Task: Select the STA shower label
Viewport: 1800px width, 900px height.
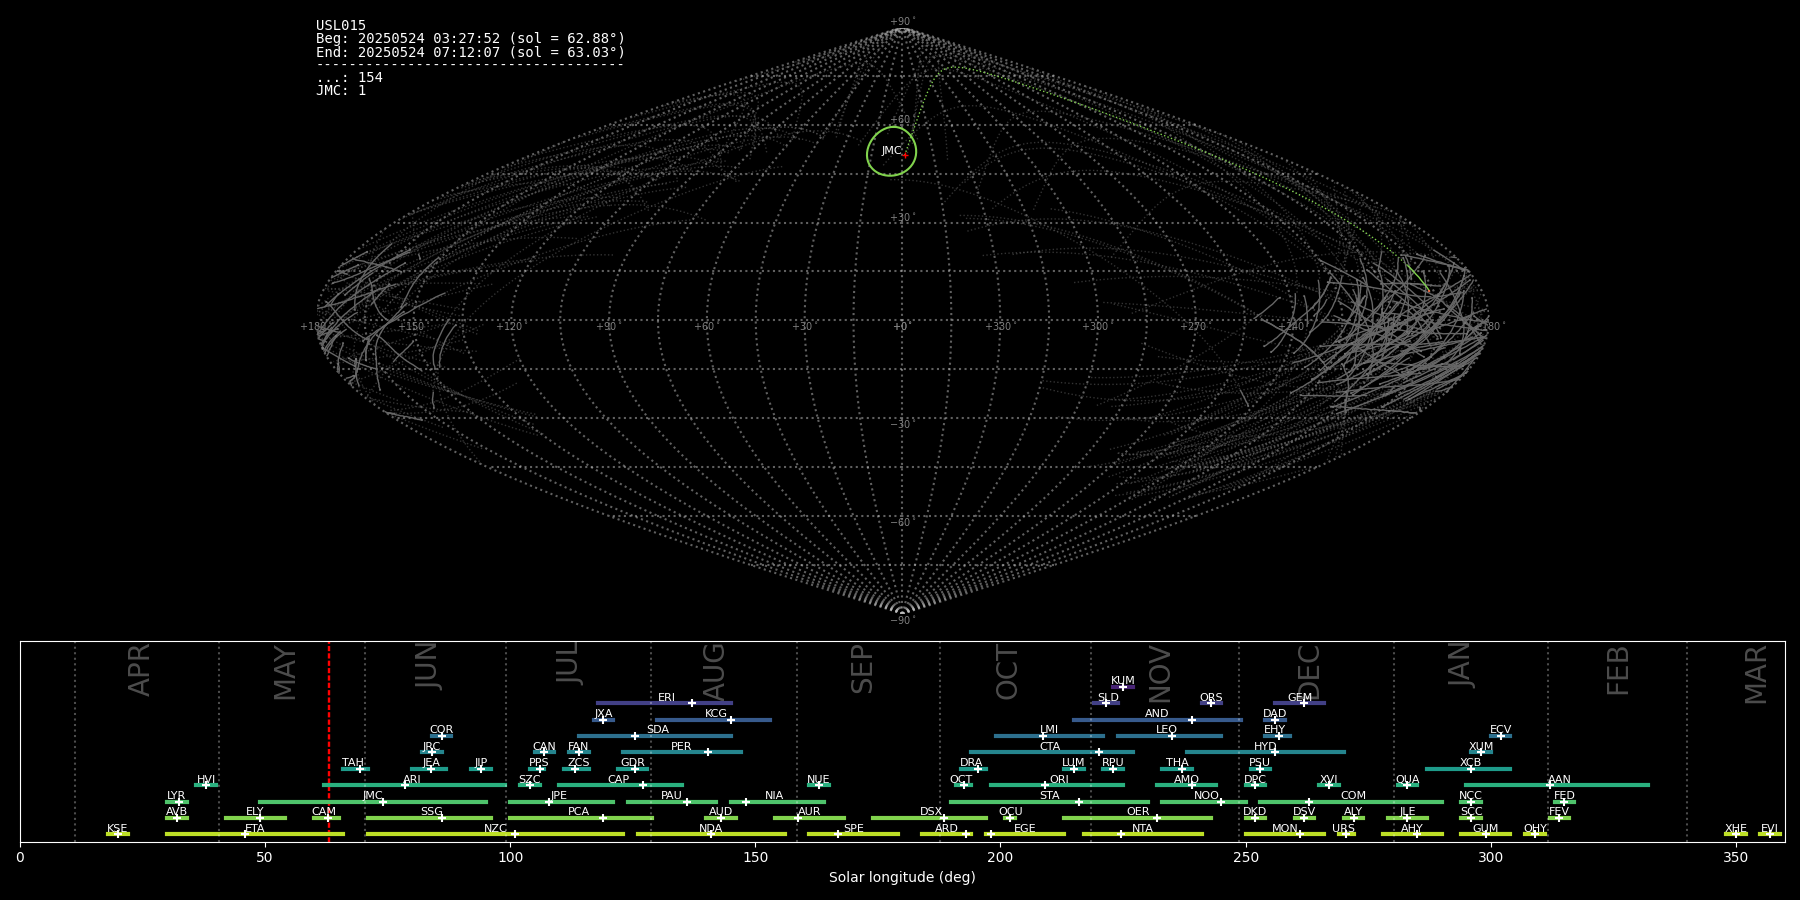Action: (1049, 796)
